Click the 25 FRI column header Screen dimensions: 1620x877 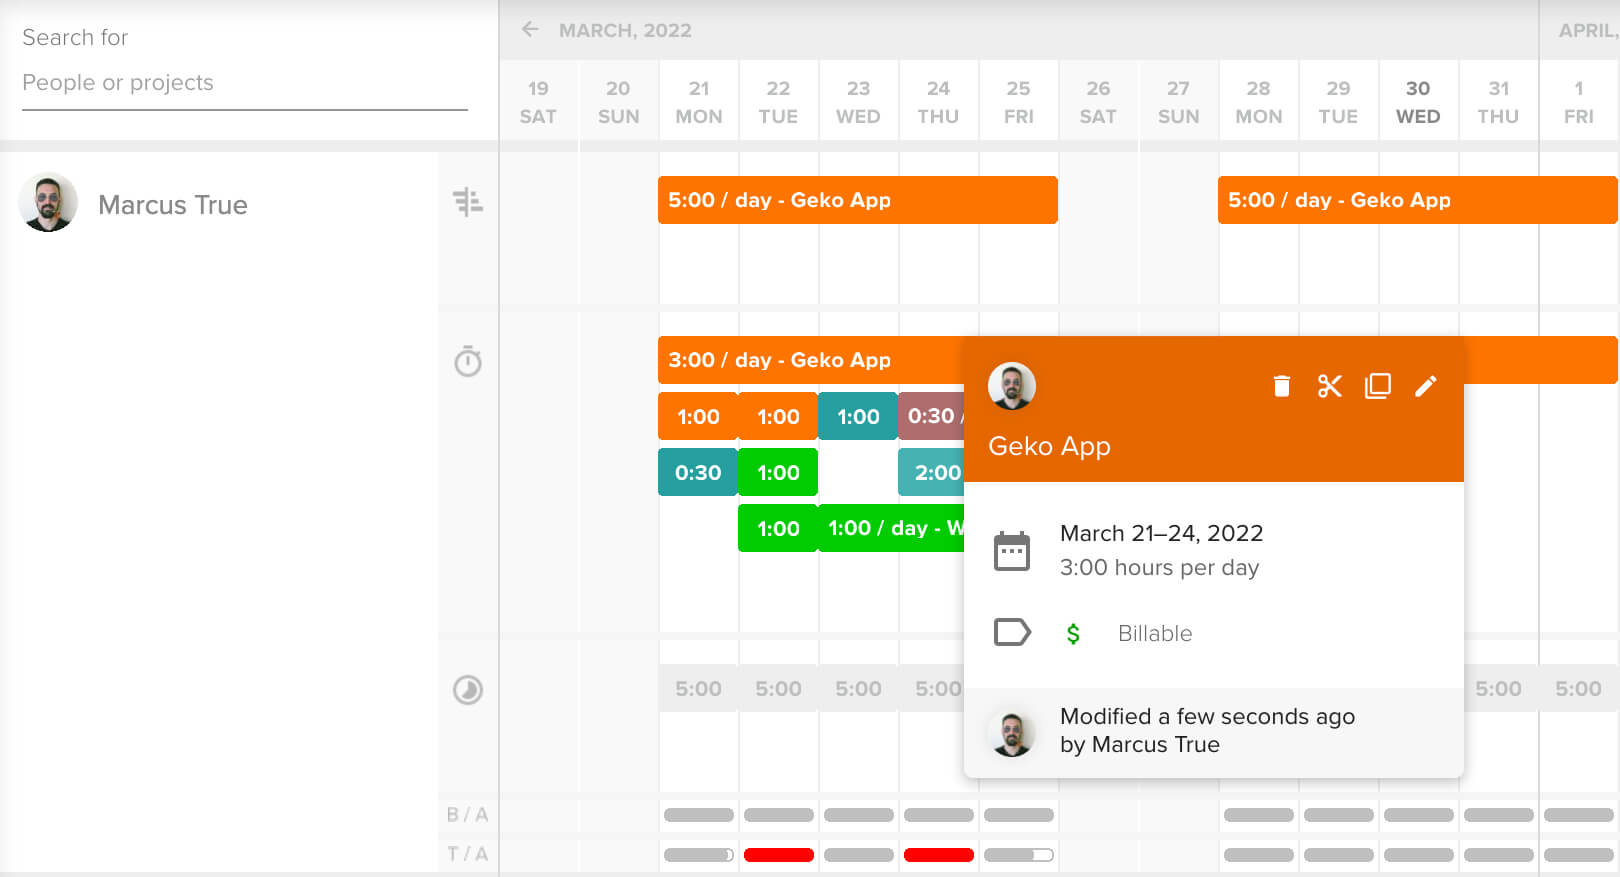coord(1018,102)
